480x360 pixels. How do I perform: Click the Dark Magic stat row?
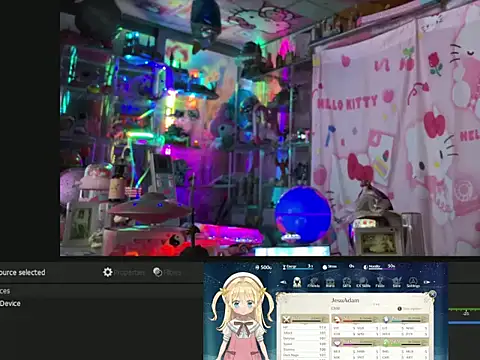[x=305, y=355]
